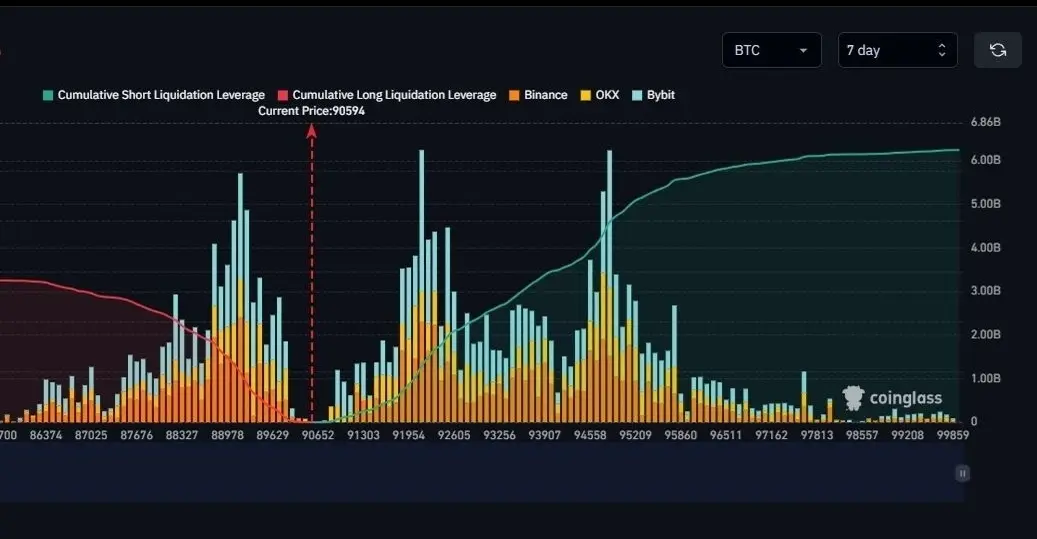Click the refresh chart icon button
The width and height of the screenshot is (1037, 539).
click(998, 50)
